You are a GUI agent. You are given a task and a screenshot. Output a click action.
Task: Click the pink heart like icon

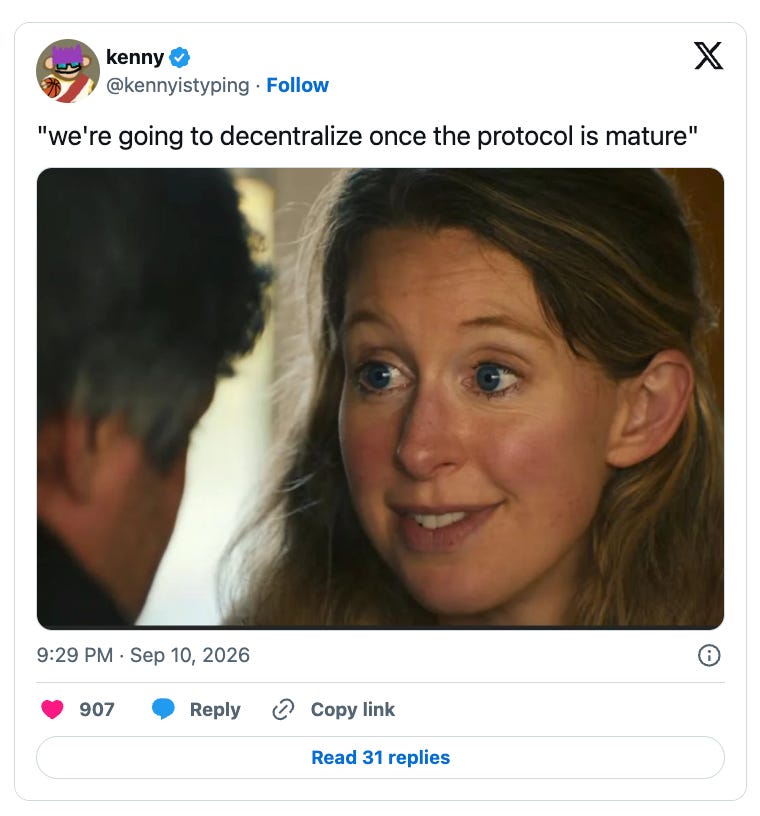click(52, 709)
